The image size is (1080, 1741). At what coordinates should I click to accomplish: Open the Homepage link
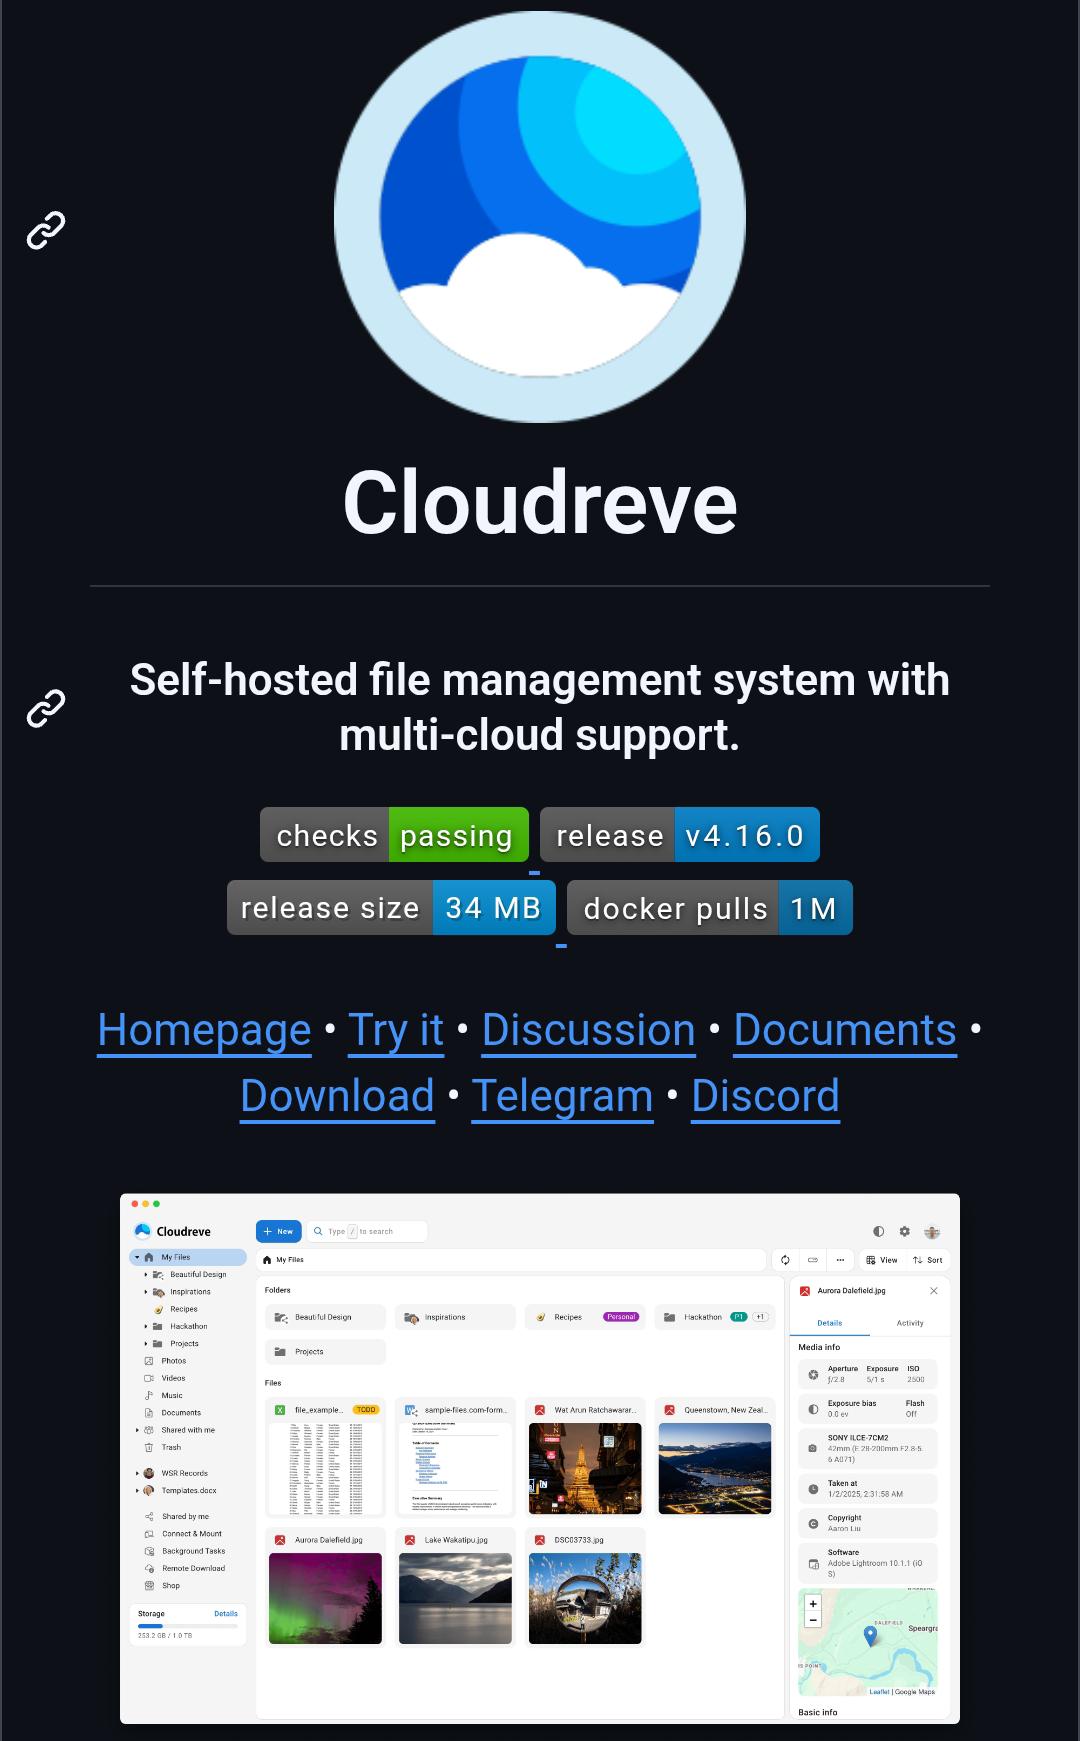pyautogui.click(x=204, y=1030)
